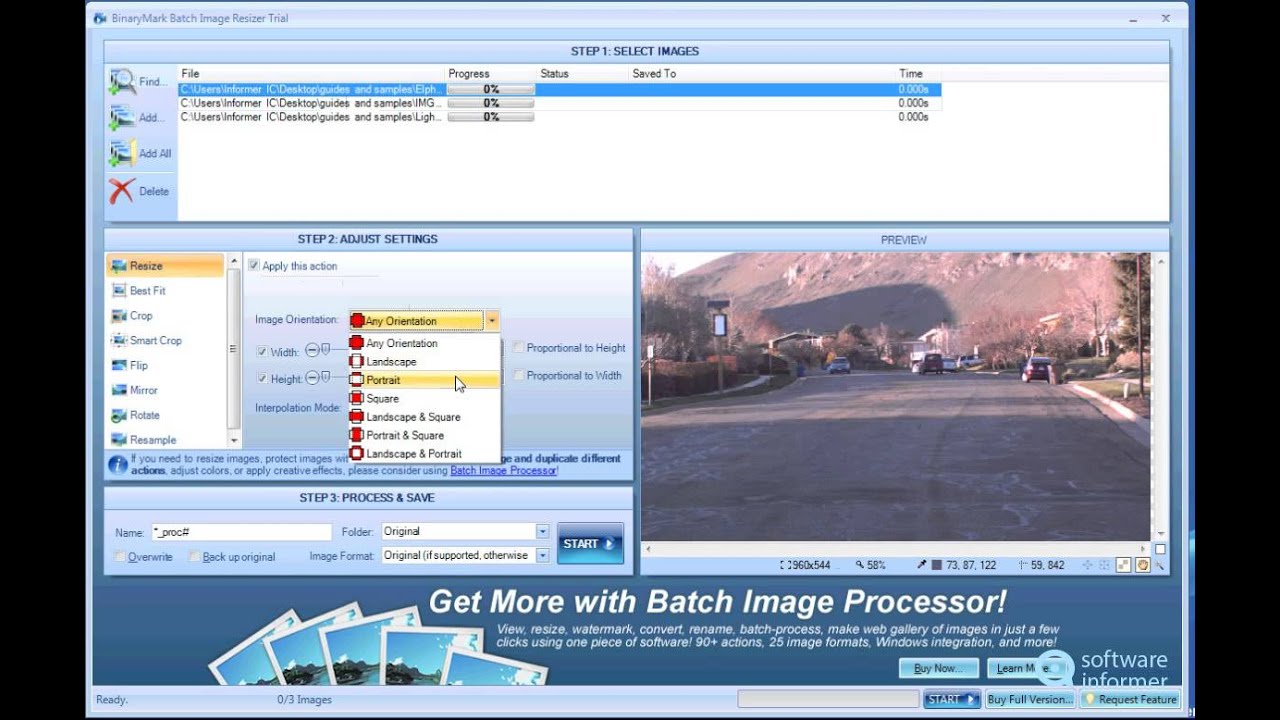
Task: Click the crosshair move icon in preview bar
Action: [x=1088, y=565]
